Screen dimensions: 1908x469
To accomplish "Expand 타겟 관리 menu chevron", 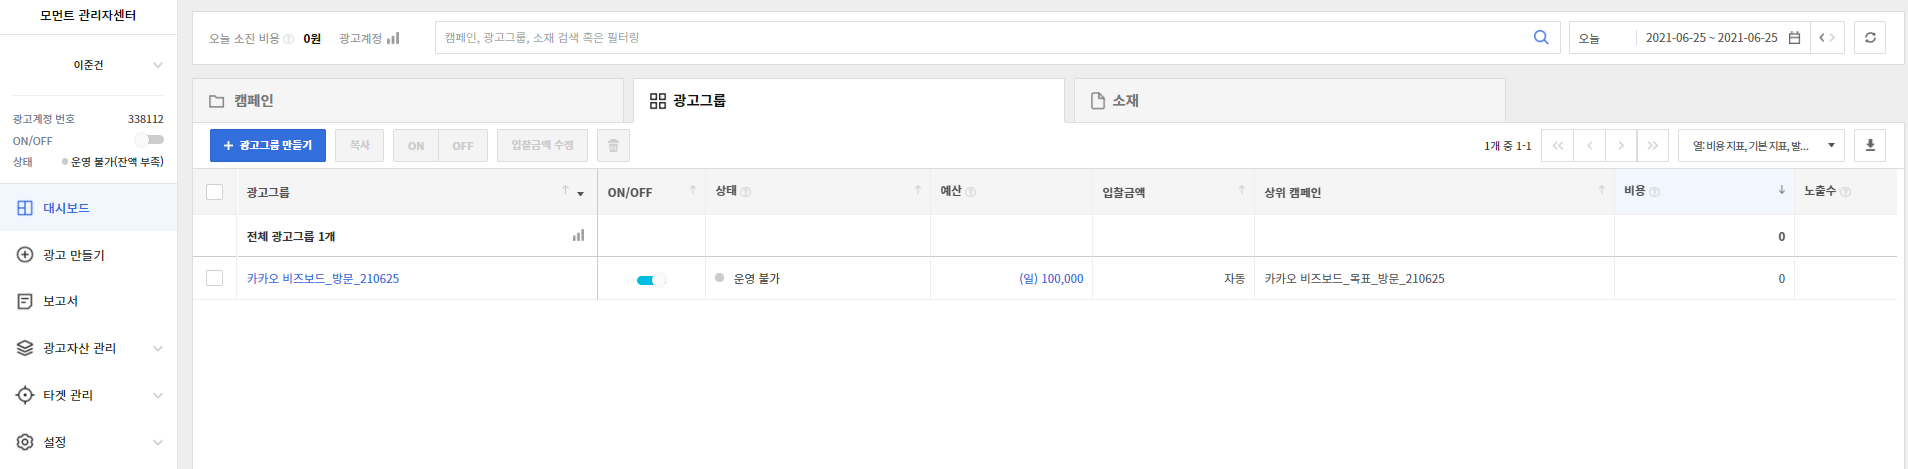I will click(157, 396).
